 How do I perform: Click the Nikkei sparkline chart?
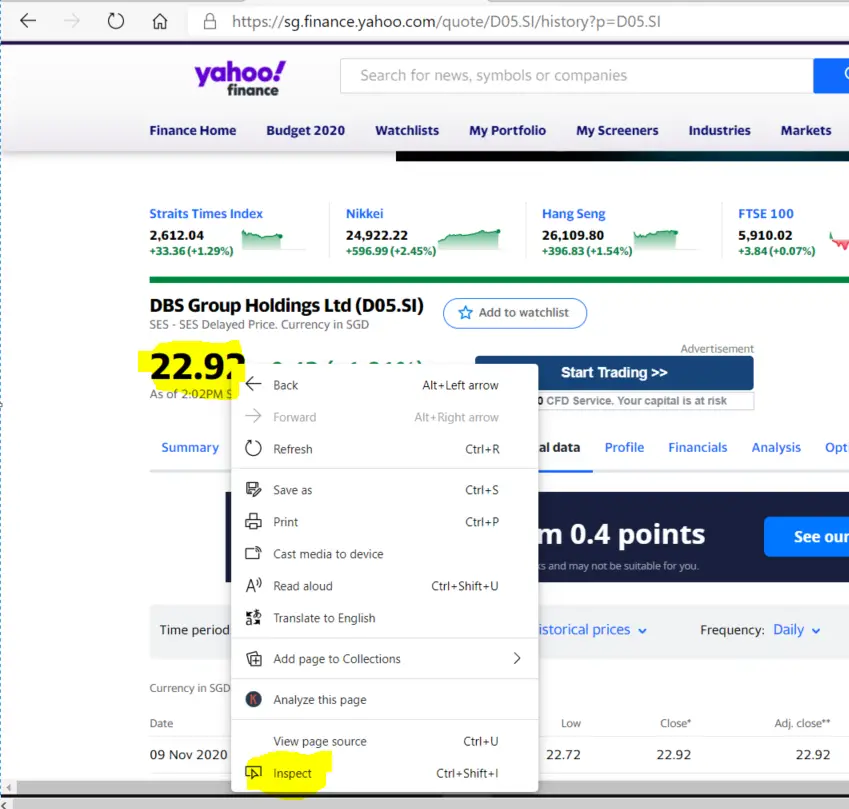(x=469, y=239)
